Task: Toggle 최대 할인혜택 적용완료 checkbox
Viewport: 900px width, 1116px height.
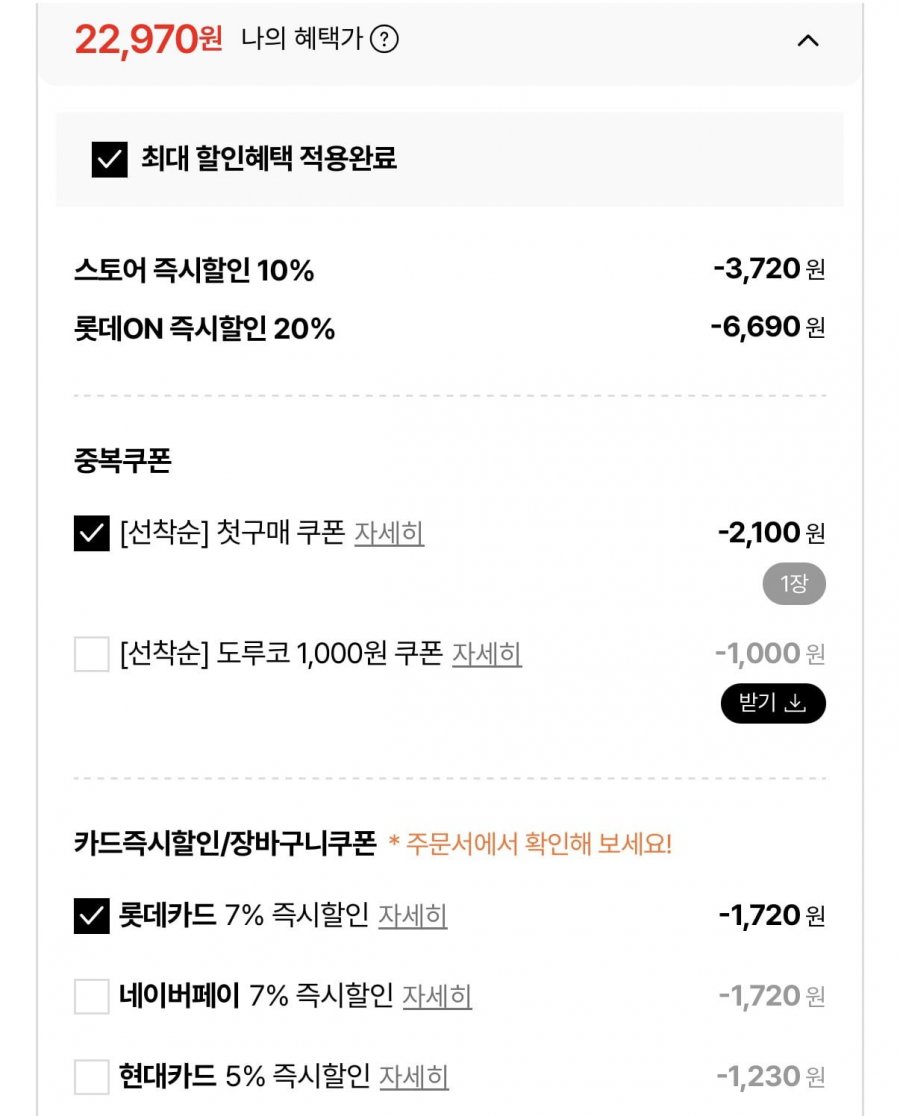Action: coord(110,159)
